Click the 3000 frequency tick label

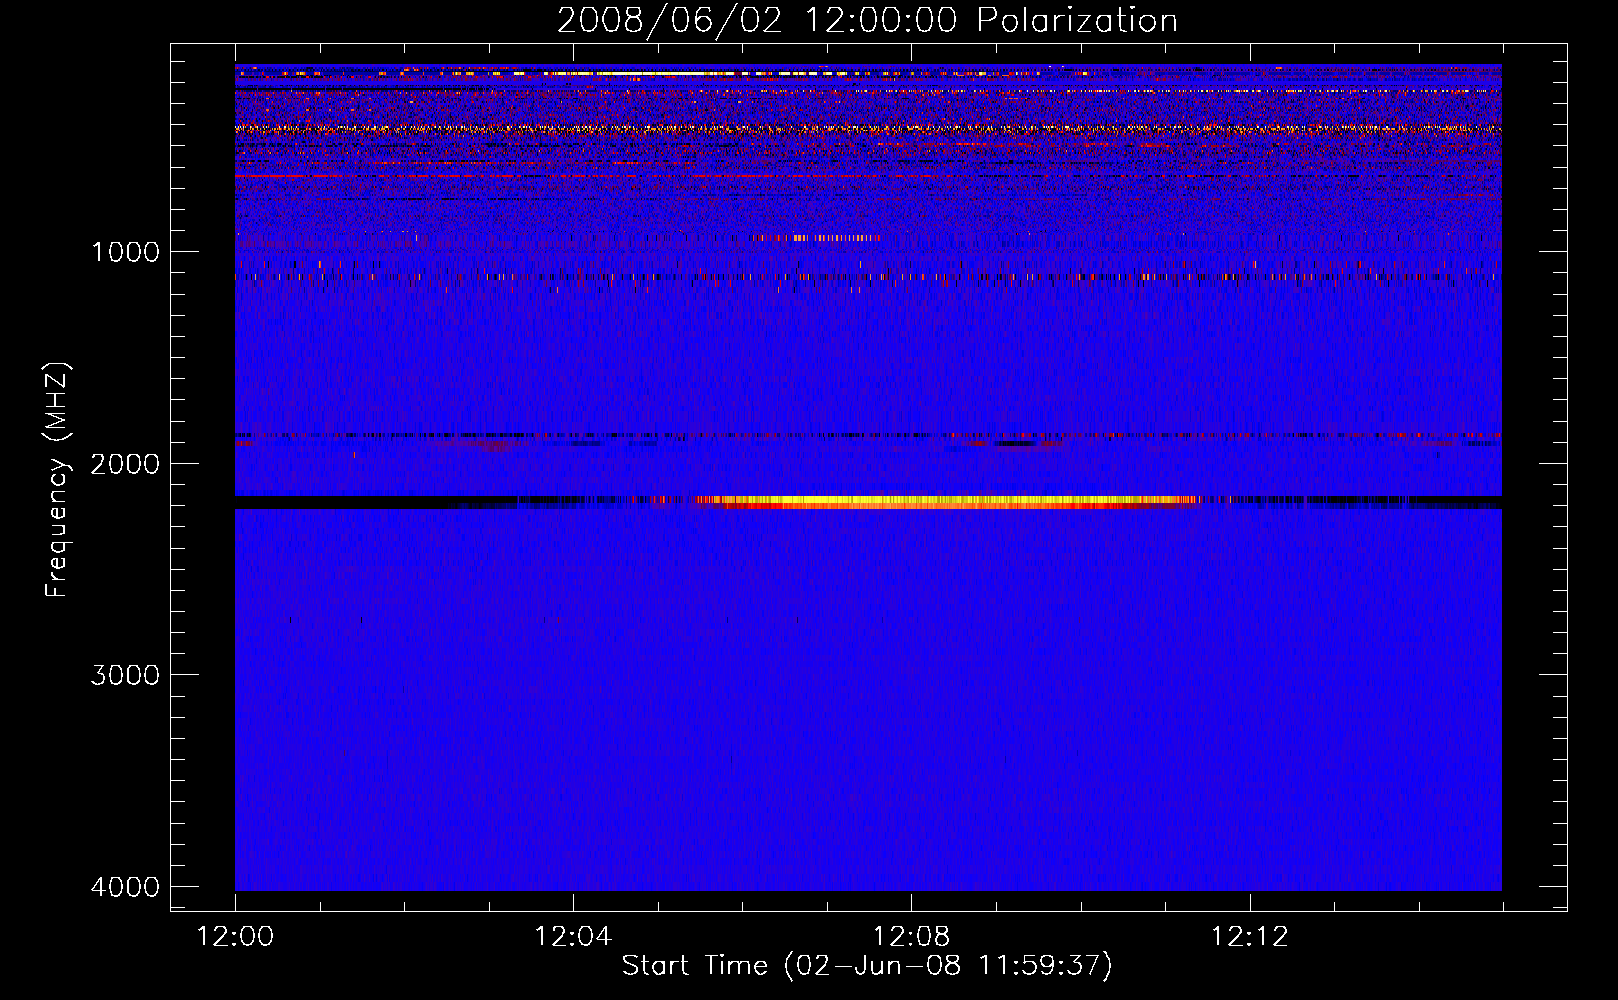(125, 675)
